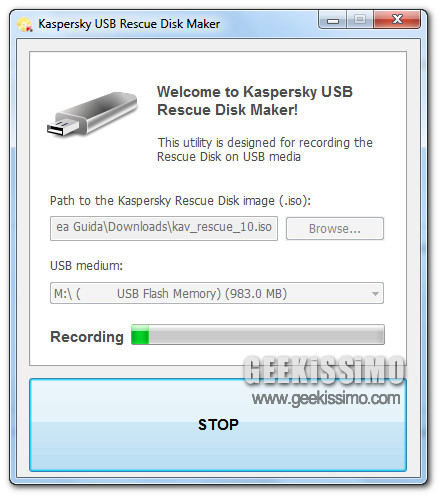This screenshot has height=495, width=438.
Task: Click the window title text
Action: [129, 24]
